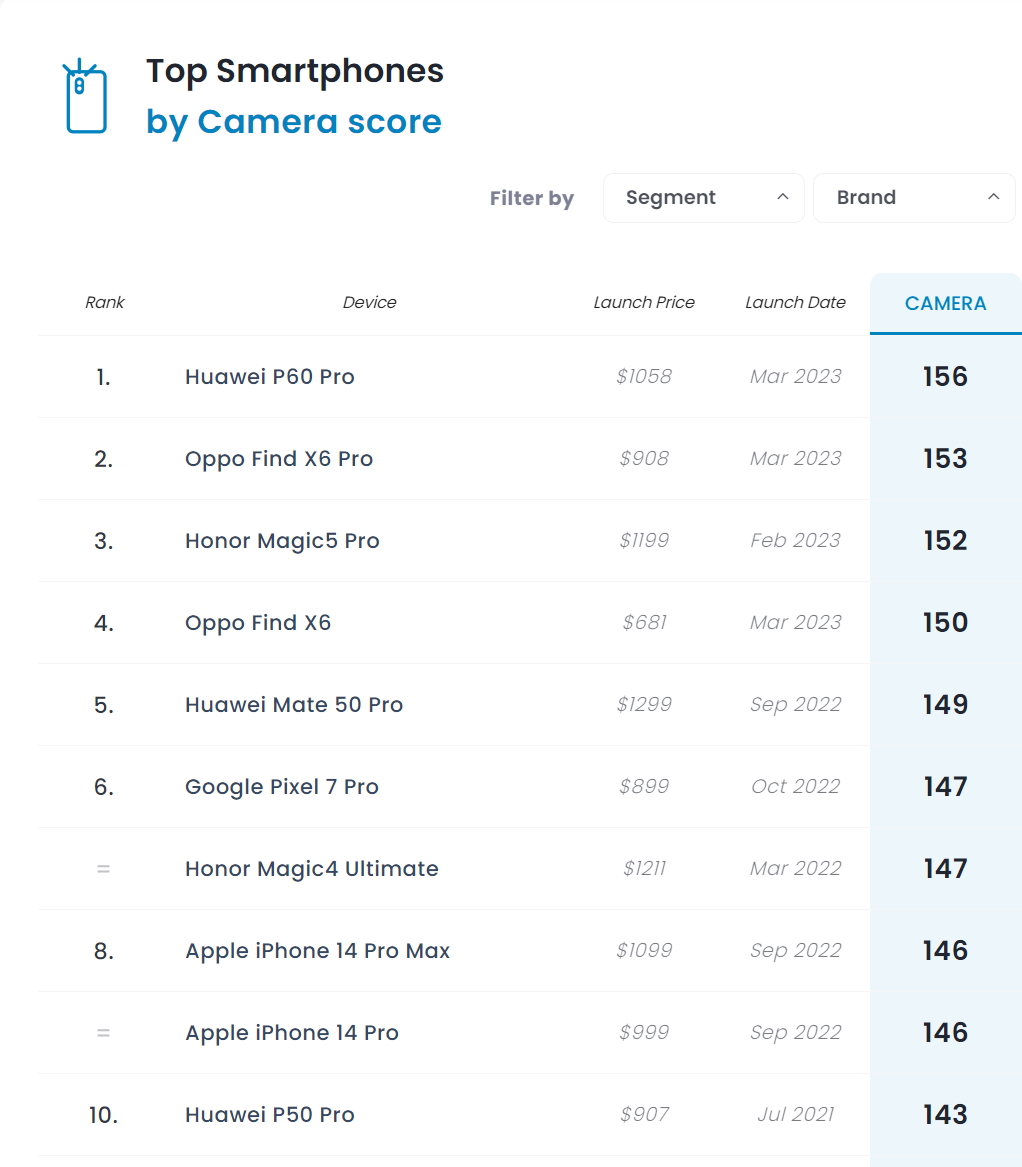The image size is (1022, 1167).
Task: Click the Device column header
Action: [x=369, y=303]
